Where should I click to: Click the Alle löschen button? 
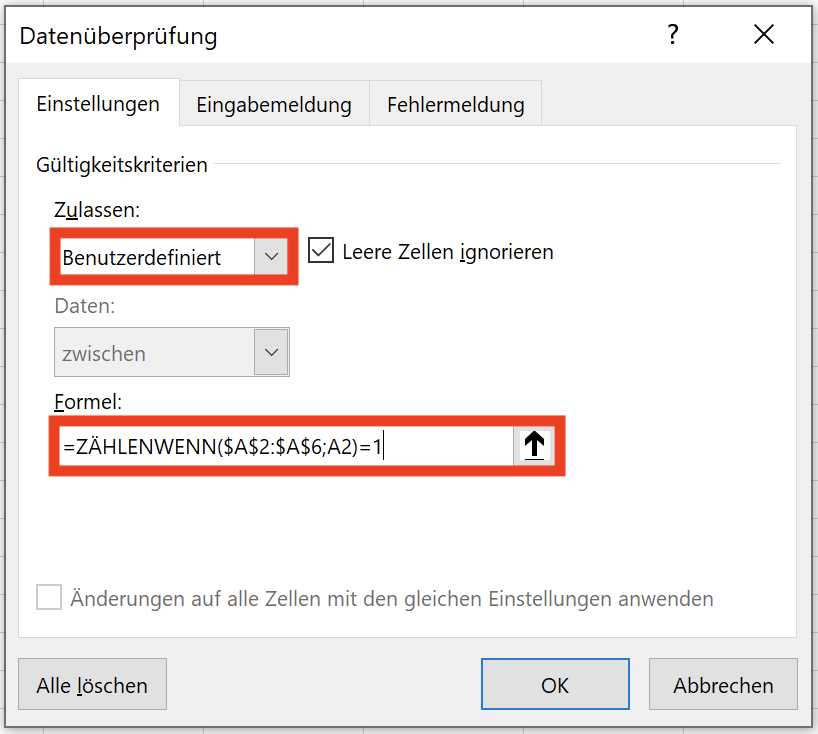[92, 684]
